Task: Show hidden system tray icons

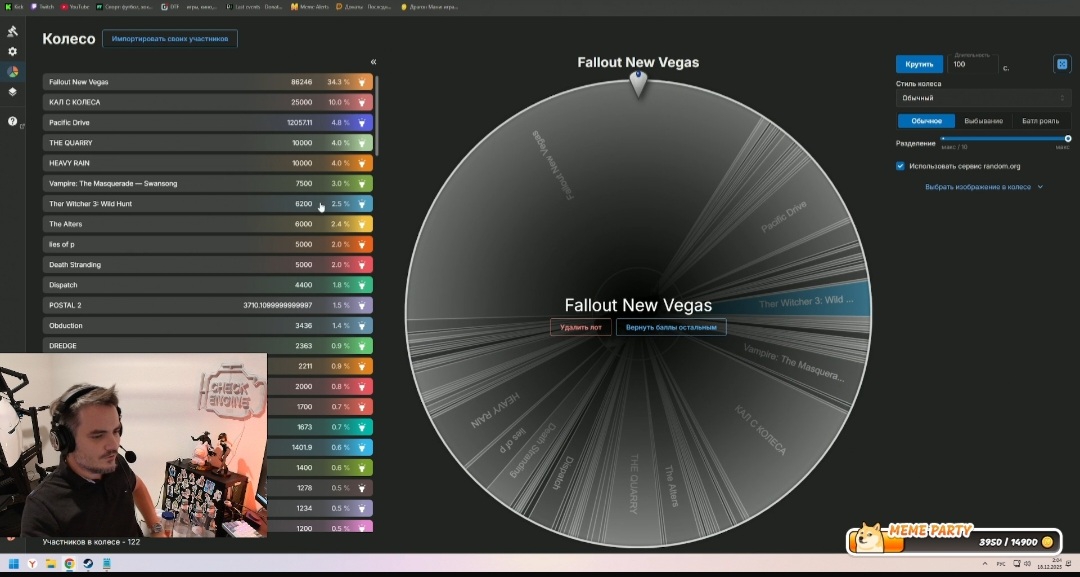Action: point(984,564)
